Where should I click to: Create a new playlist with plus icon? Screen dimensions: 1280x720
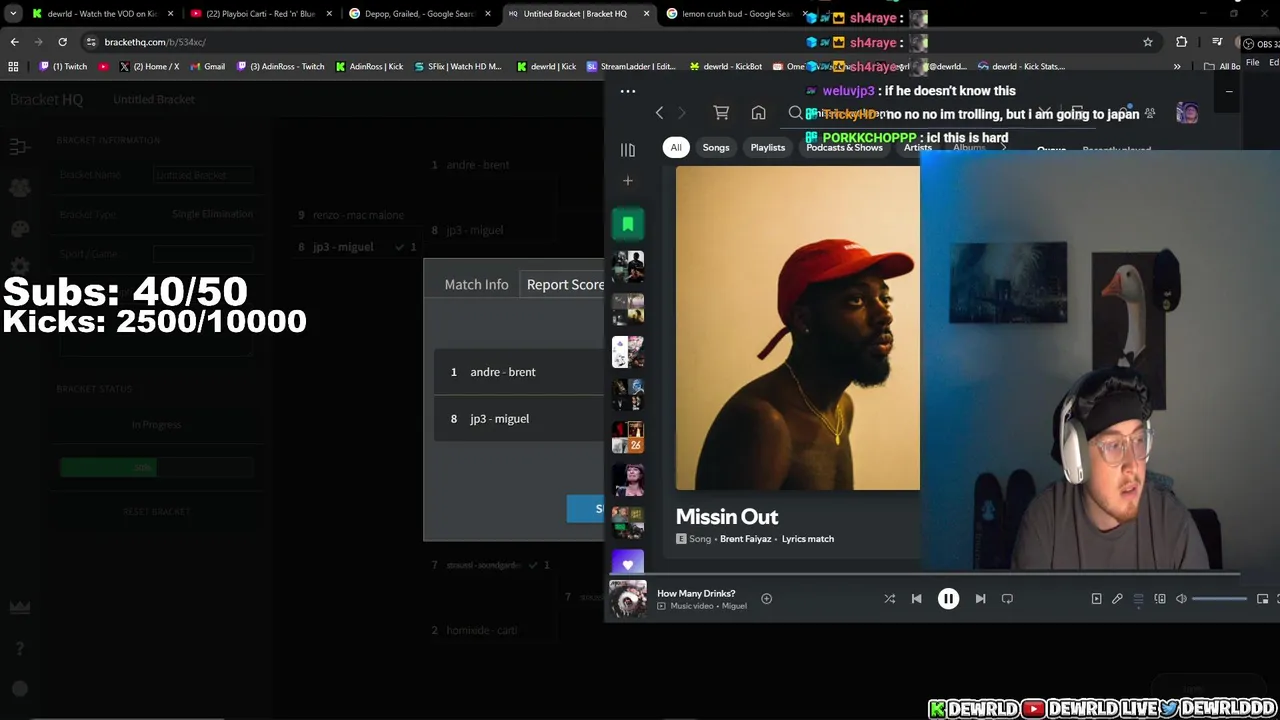click(x=628, y=181)
